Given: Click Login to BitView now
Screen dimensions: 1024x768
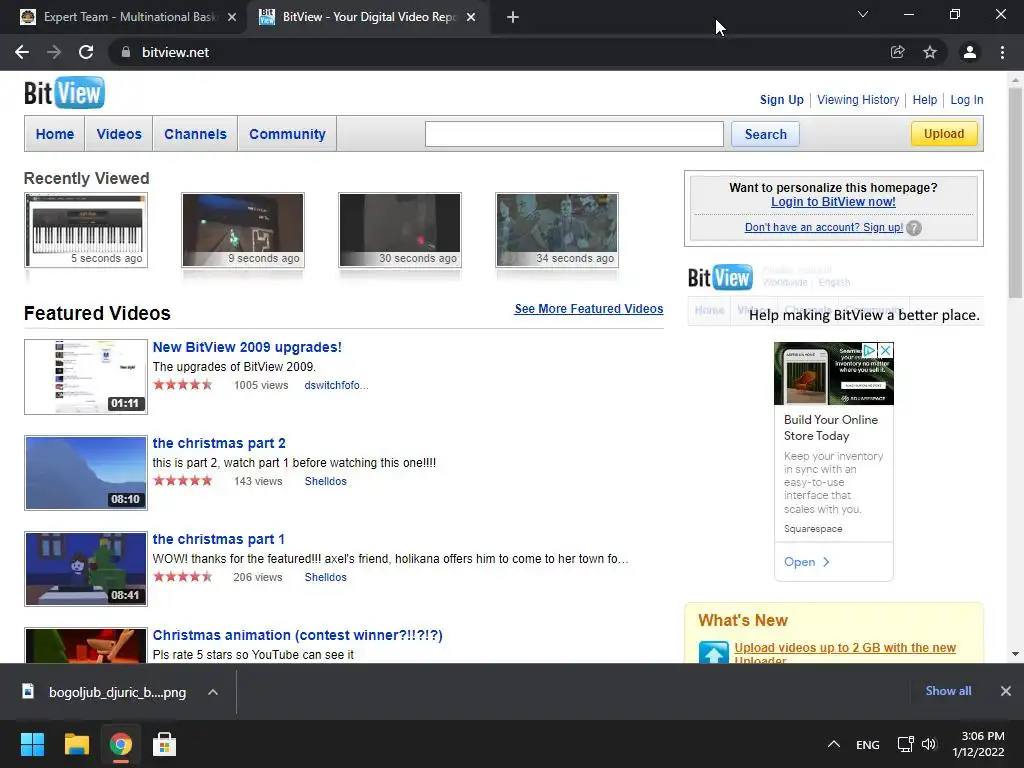Looking at the screenshot, I should [x=833, y=202].
